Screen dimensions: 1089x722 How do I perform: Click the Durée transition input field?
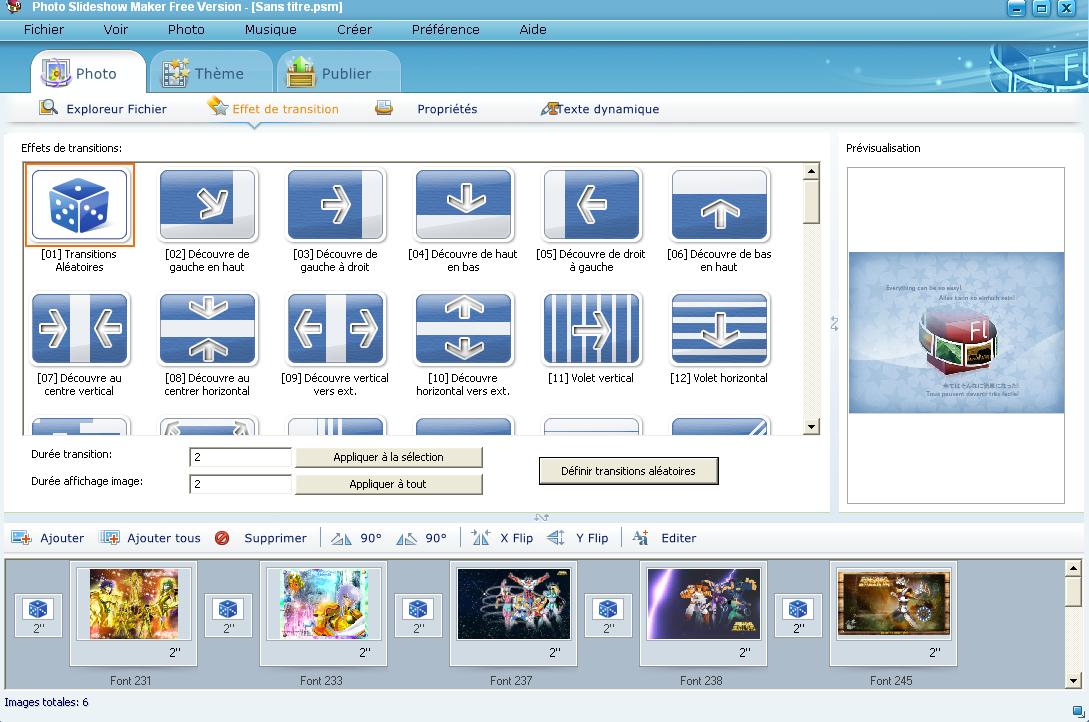coord(240,457)
